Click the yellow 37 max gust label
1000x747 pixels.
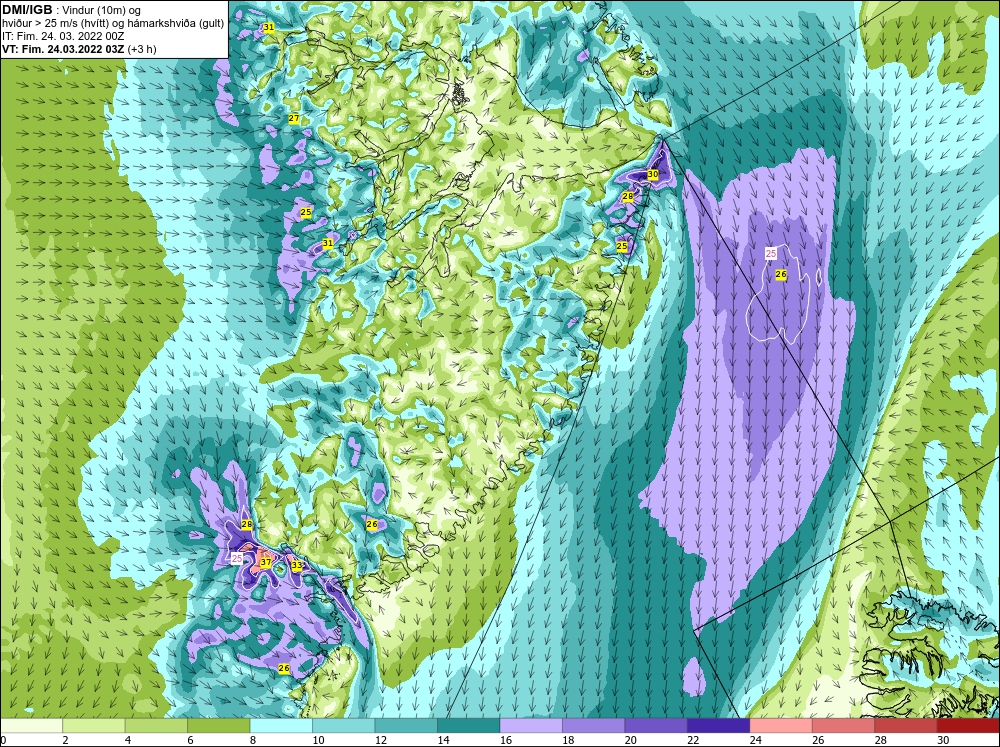[x=266, y=563]
